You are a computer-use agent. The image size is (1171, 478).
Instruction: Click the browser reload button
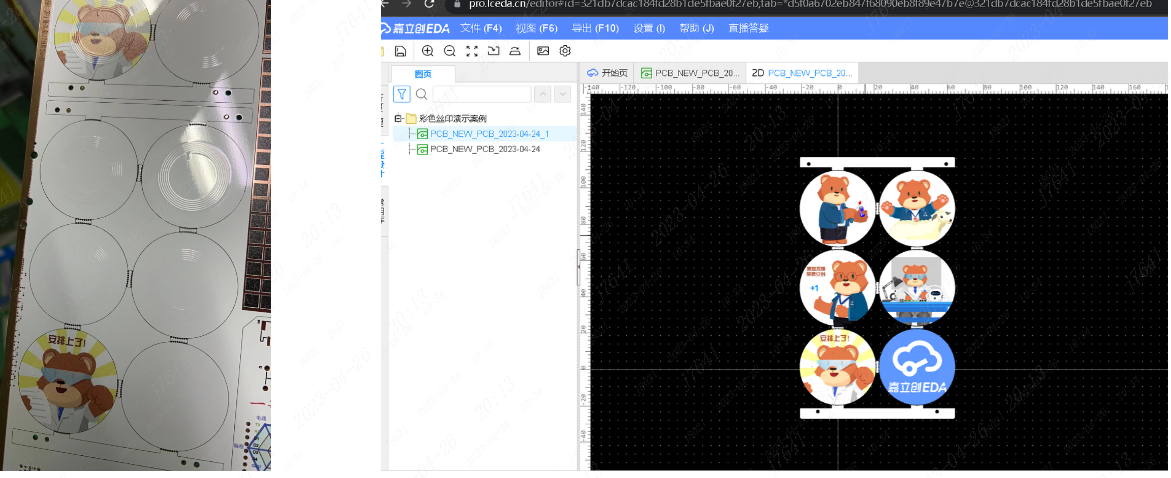click(430, 5)
